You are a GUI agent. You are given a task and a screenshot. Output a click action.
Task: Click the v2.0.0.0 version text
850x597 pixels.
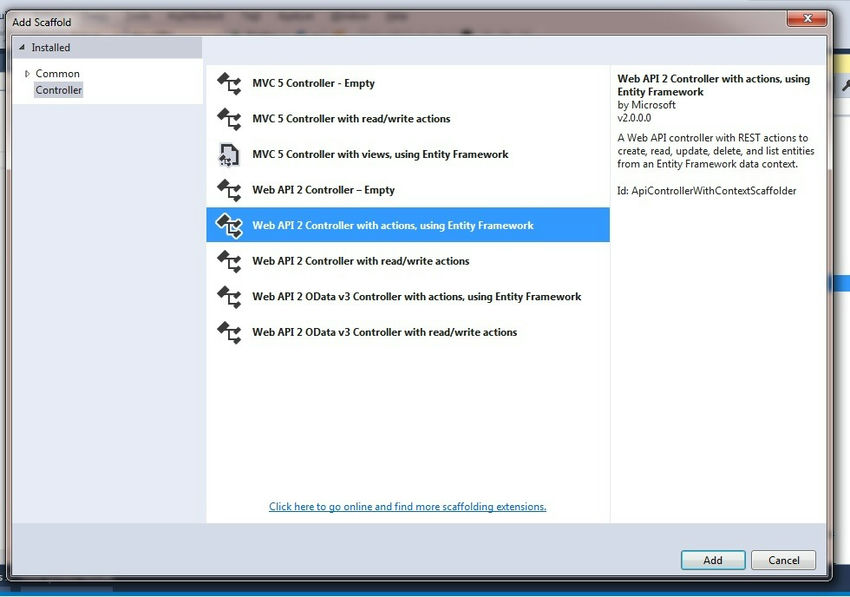(x=634, y=118)
